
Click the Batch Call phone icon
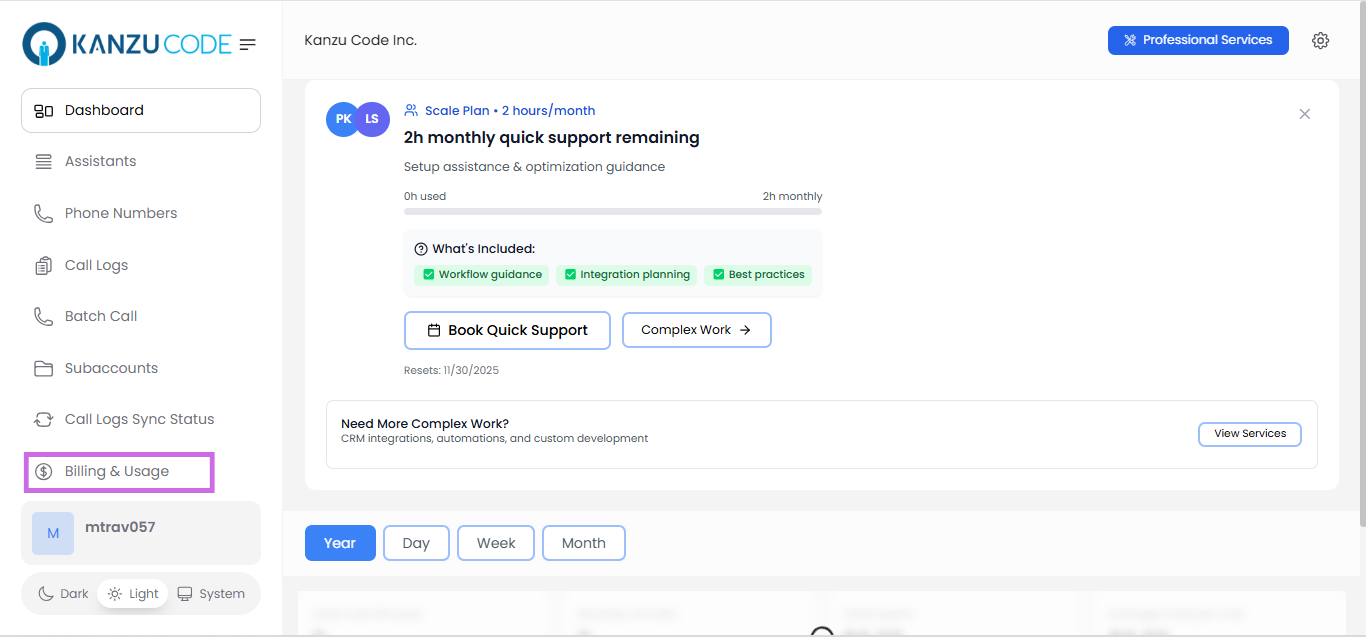click(43, 317)
